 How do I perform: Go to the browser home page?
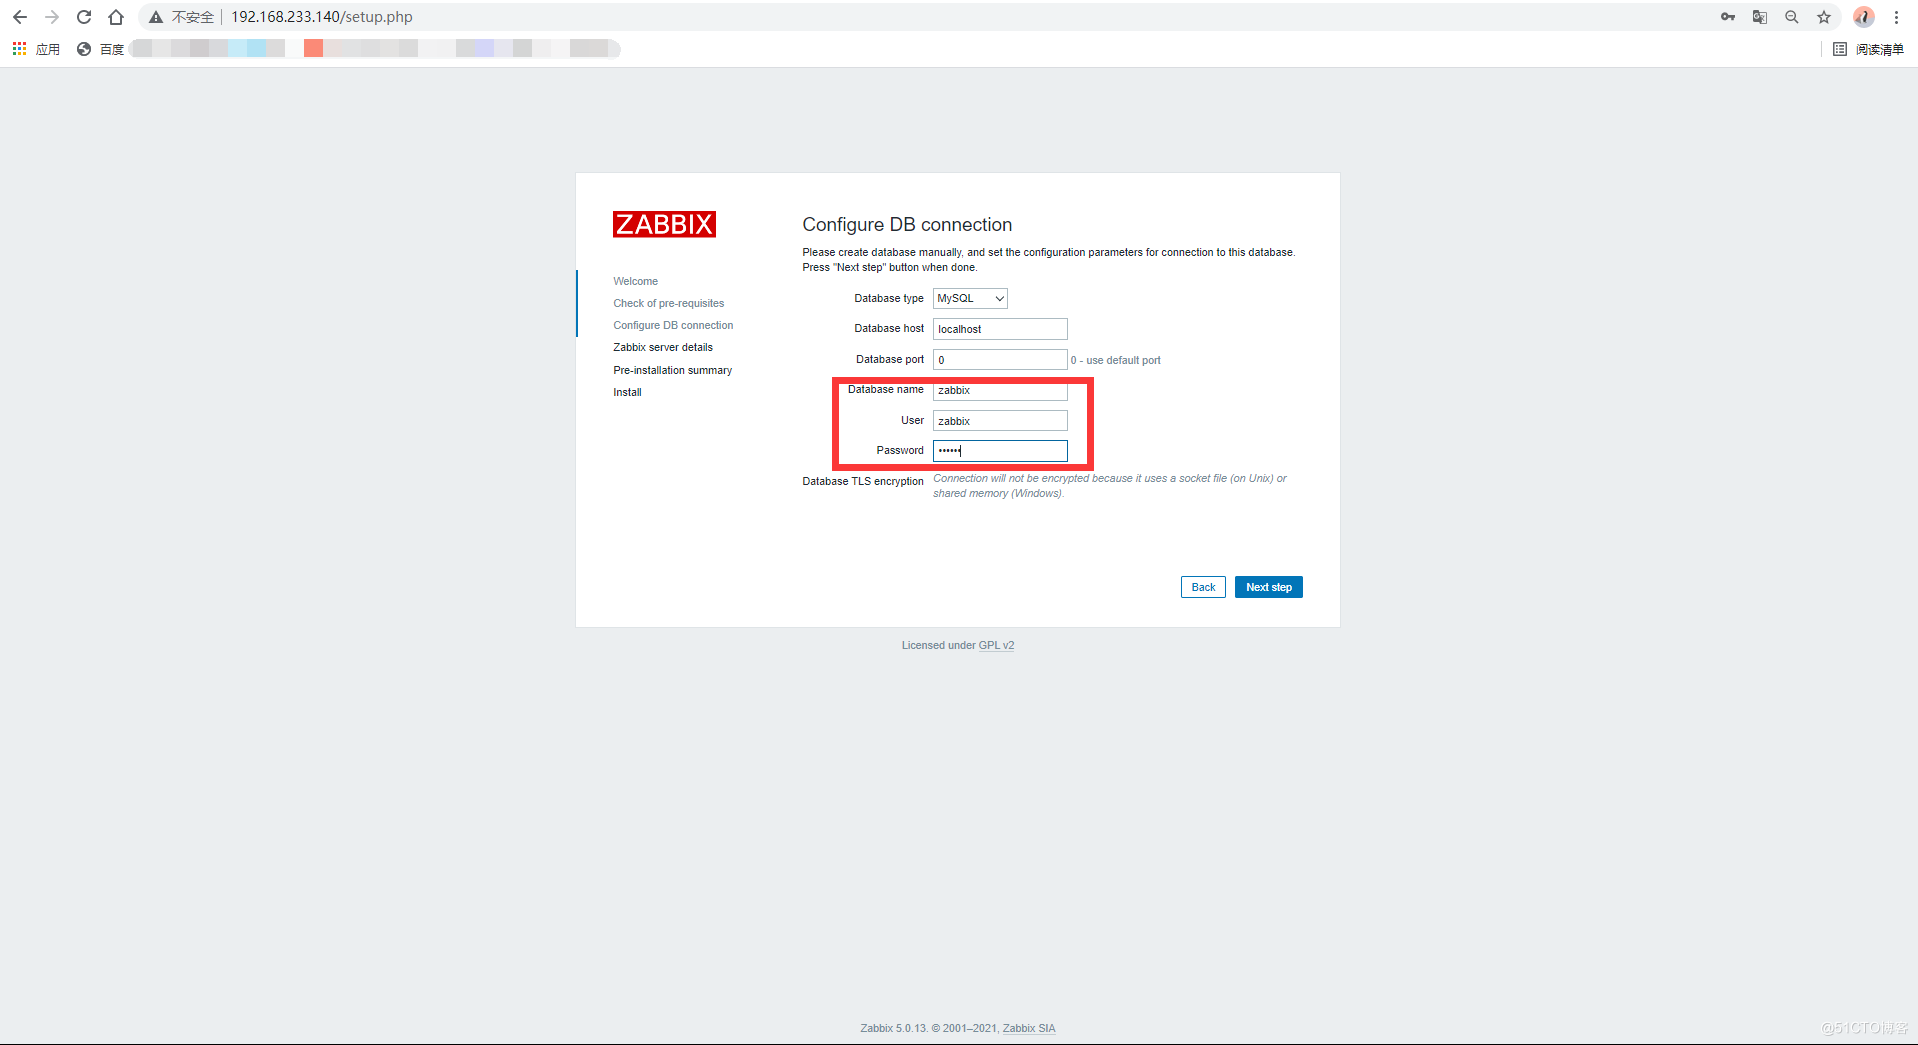click(x=116, y=17)
